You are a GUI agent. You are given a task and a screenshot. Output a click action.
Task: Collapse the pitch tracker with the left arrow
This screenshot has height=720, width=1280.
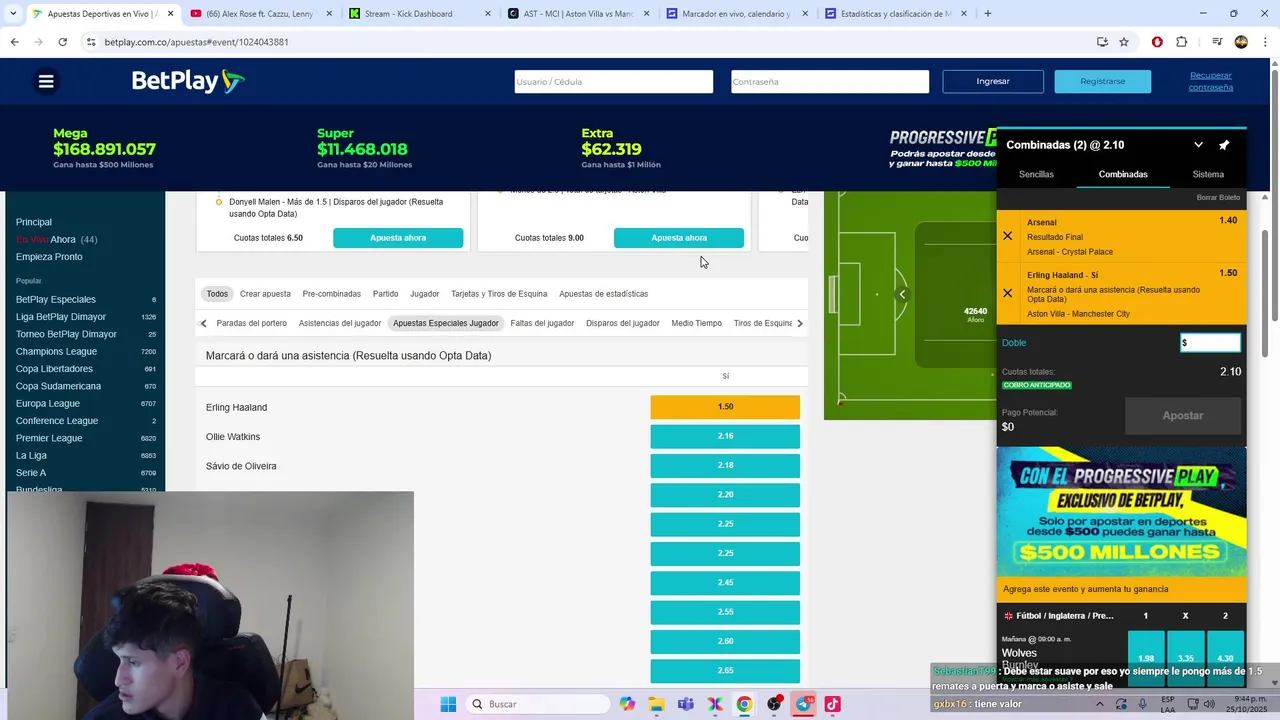(902, 294)
